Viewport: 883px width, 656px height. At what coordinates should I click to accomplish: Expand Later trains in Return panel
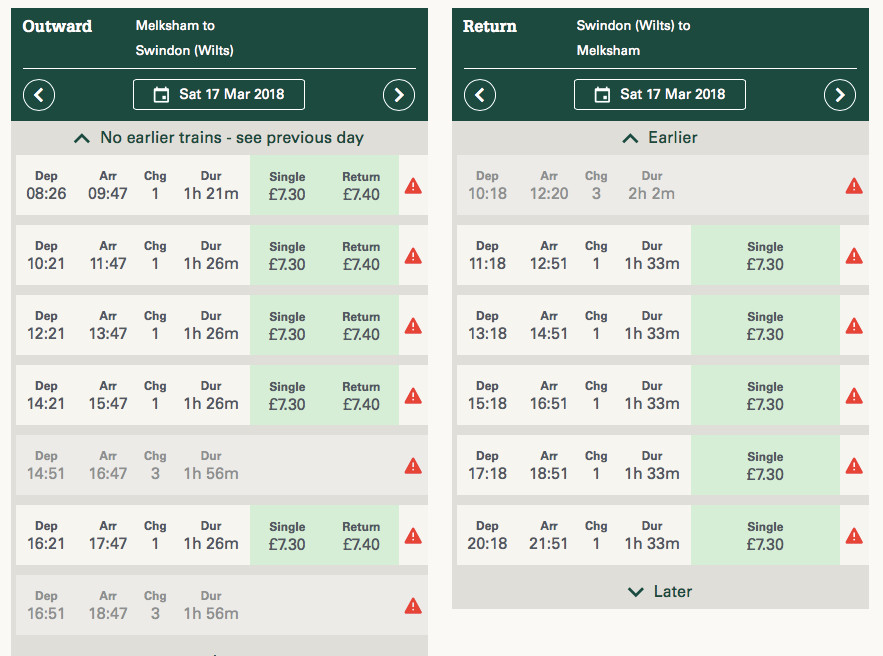pyautogui.click(x=659, y=592)
